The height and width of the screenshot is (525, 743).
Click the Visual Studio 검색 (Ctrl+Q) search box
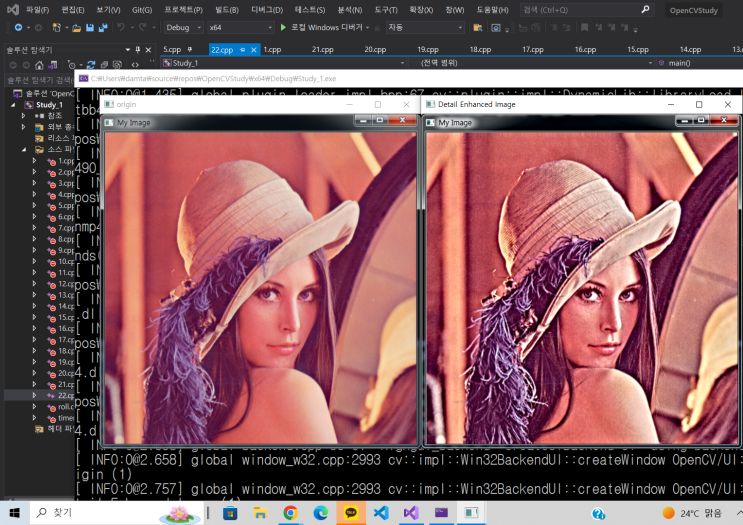point(587,10)
